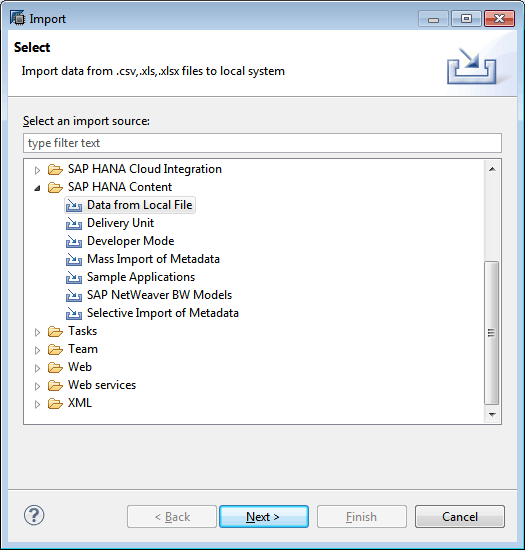525x550 pixels.
Task: Click the Sample Applications import icon
Action: [74, 277]
